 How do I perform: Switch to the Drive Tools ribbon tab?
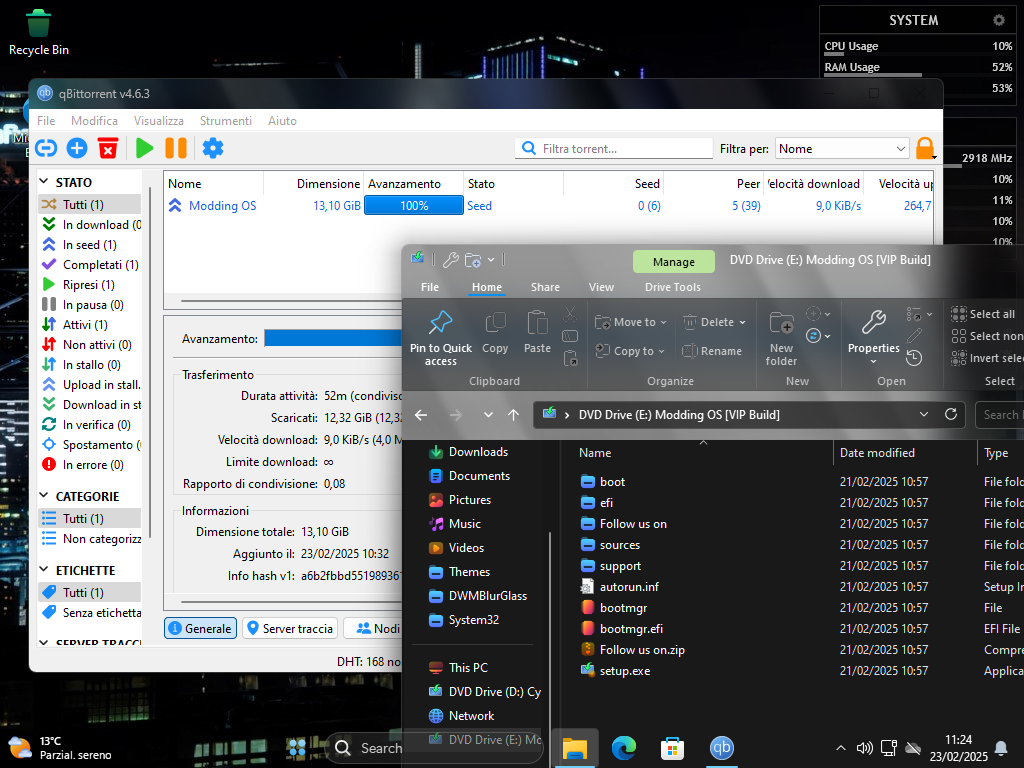673,287
